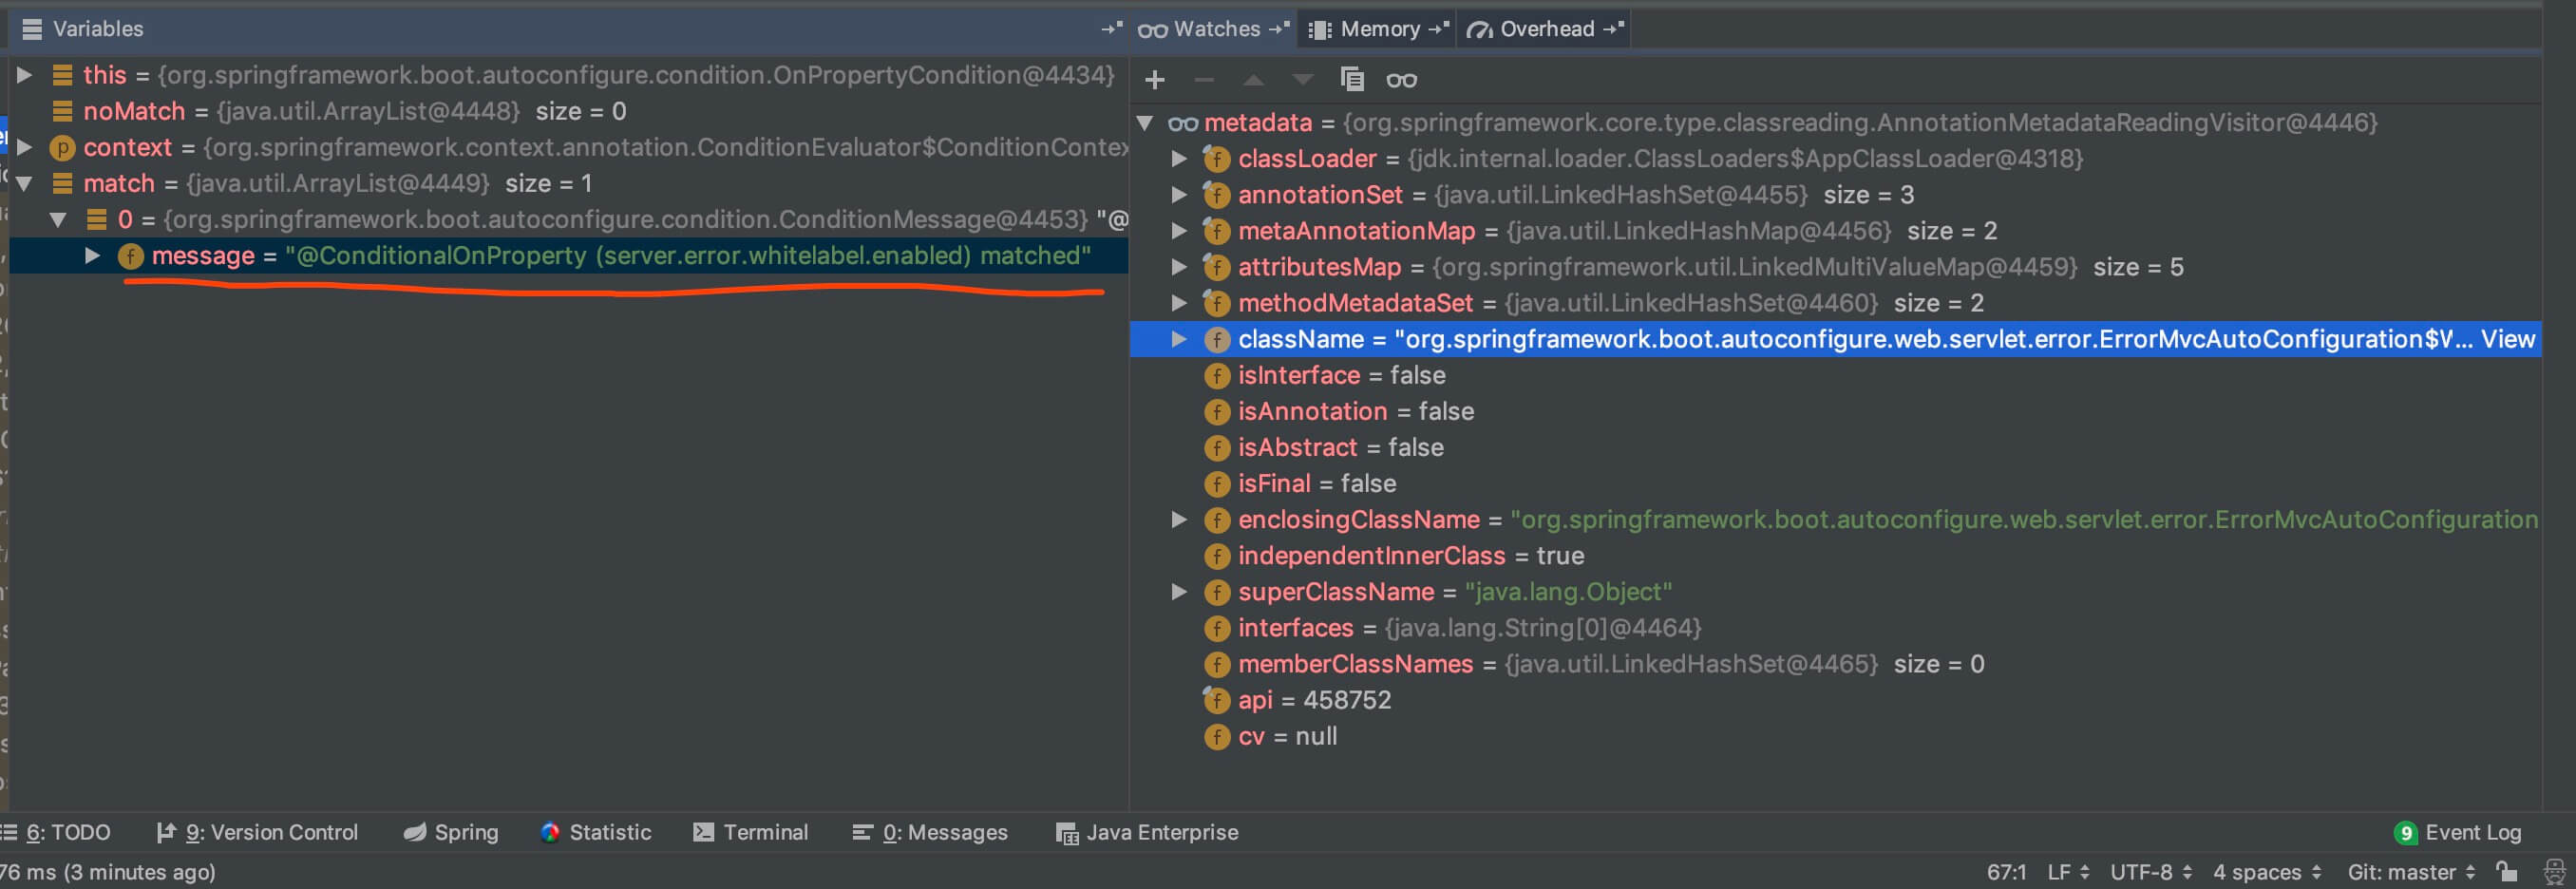The image size is (2576, 889).
Task: Click the code inspection icon in status bar
Action: pos(2554,872)
